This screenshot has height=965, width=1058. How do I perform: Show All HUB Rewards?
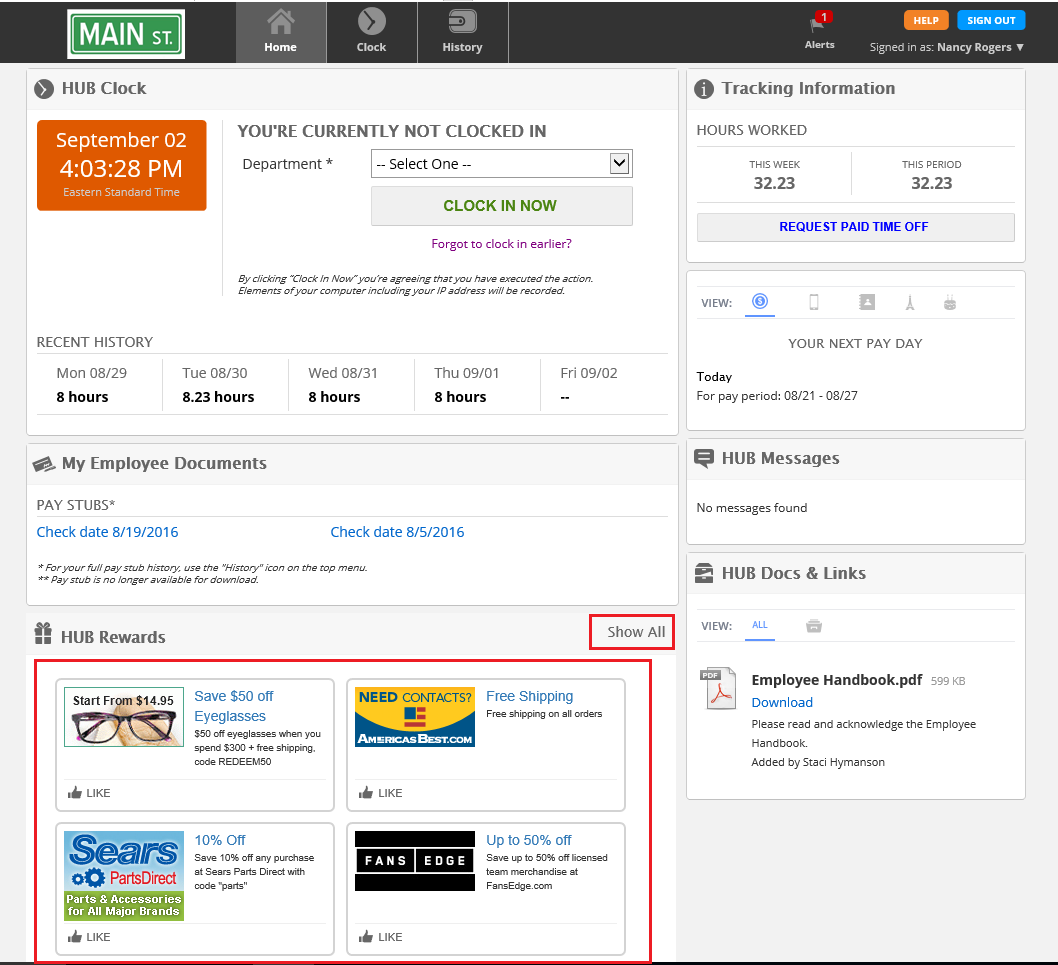click(x=635, y=632)
